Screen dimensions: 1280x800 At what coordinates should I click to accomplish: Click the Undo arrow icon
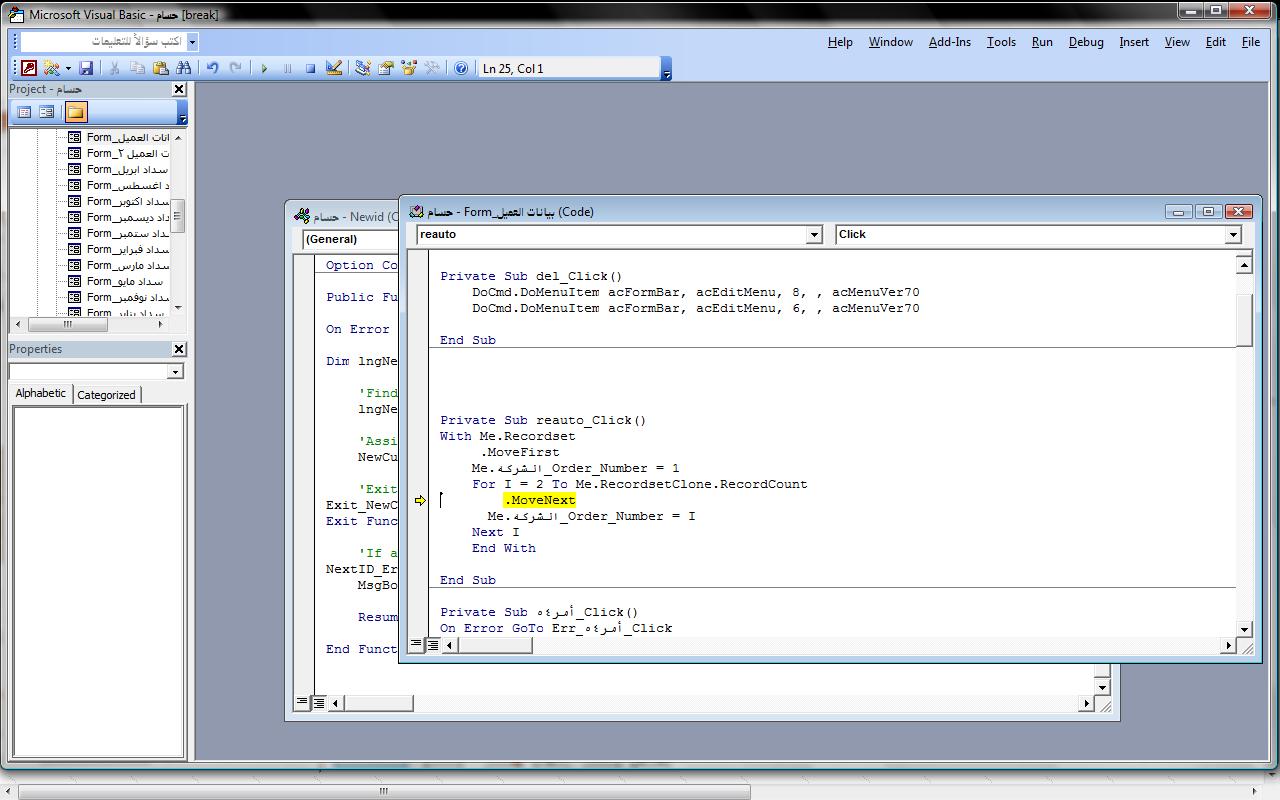click(x=212, y=68)
